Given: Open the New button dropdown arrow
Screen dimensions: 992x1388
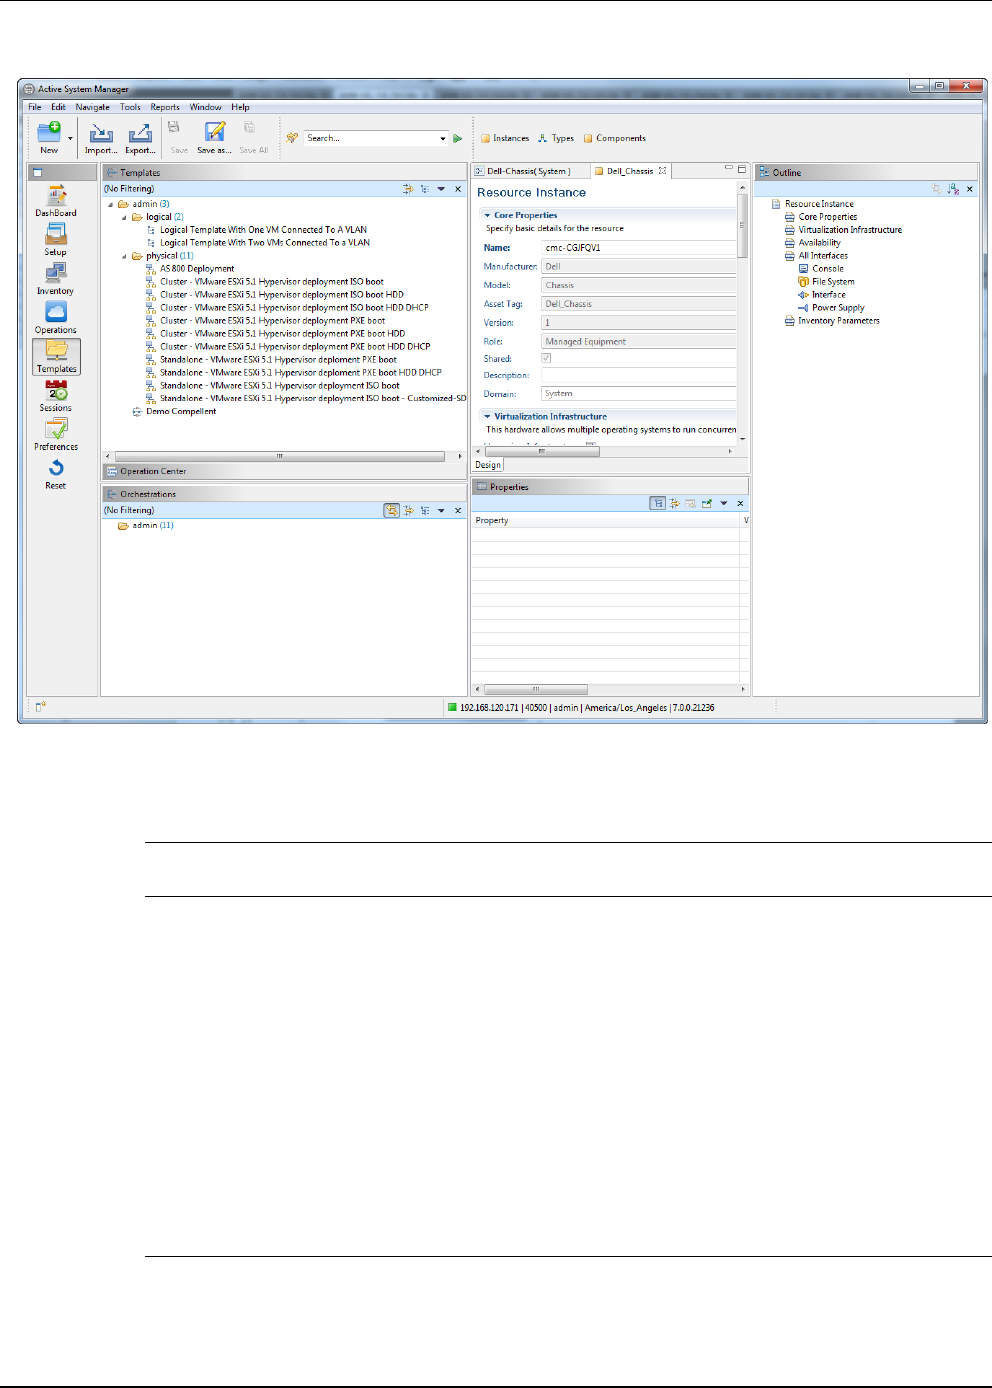Looking at the screenshot, I should coord(70,138).
